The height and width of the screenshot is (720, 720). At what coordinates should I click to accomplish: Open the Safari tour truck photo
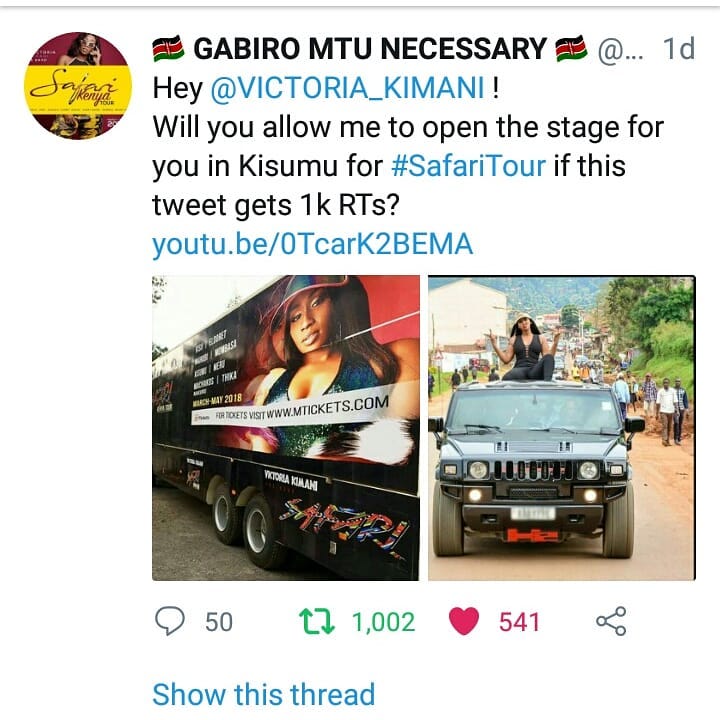point(286,428)
